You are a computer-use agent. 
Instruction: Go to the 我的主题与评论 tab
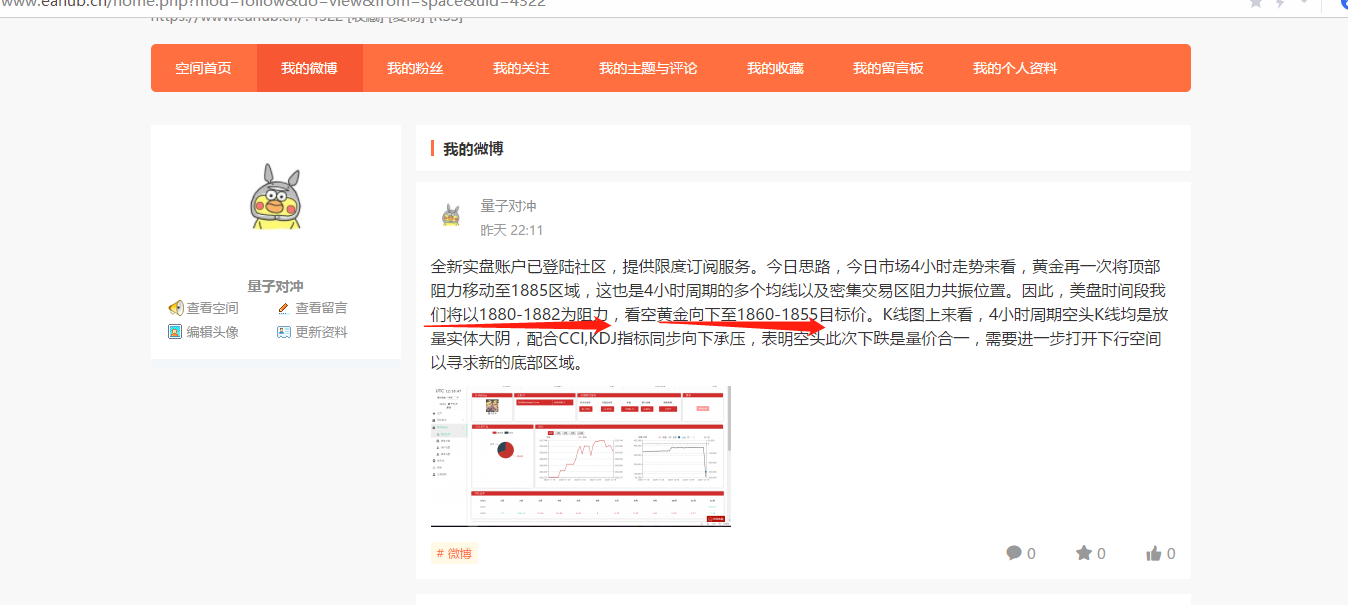coord(648,68)
